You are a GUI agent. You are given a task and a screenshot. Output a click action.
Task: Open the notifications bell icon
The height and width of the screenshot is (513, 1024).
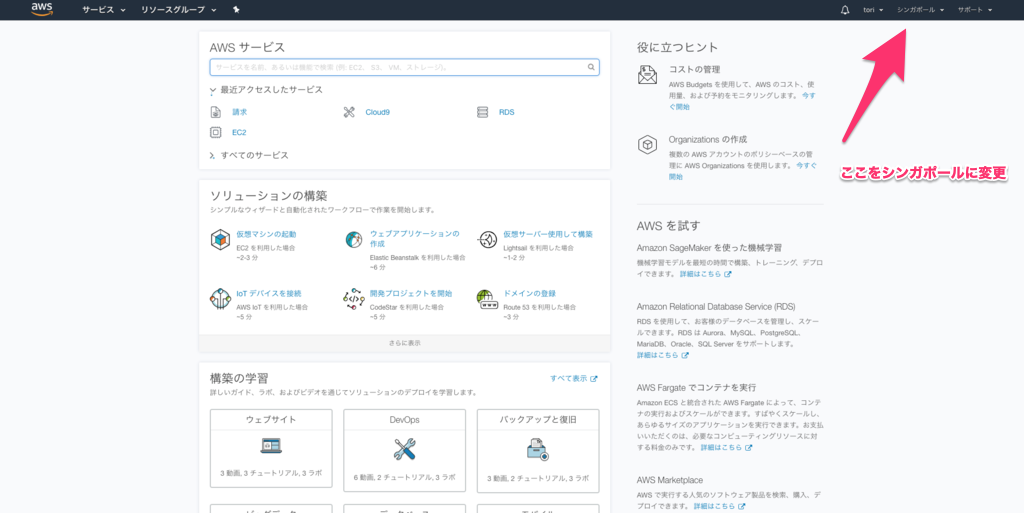tap(846, 10)
